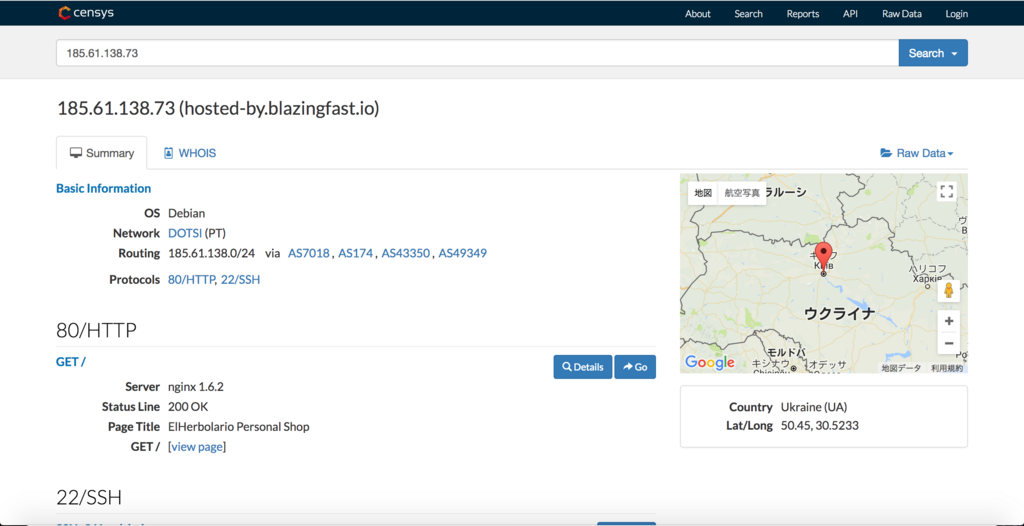The image size is (1024, 526).
Task: Click the Details button for 80/HTTP
Action: (583, 367)
